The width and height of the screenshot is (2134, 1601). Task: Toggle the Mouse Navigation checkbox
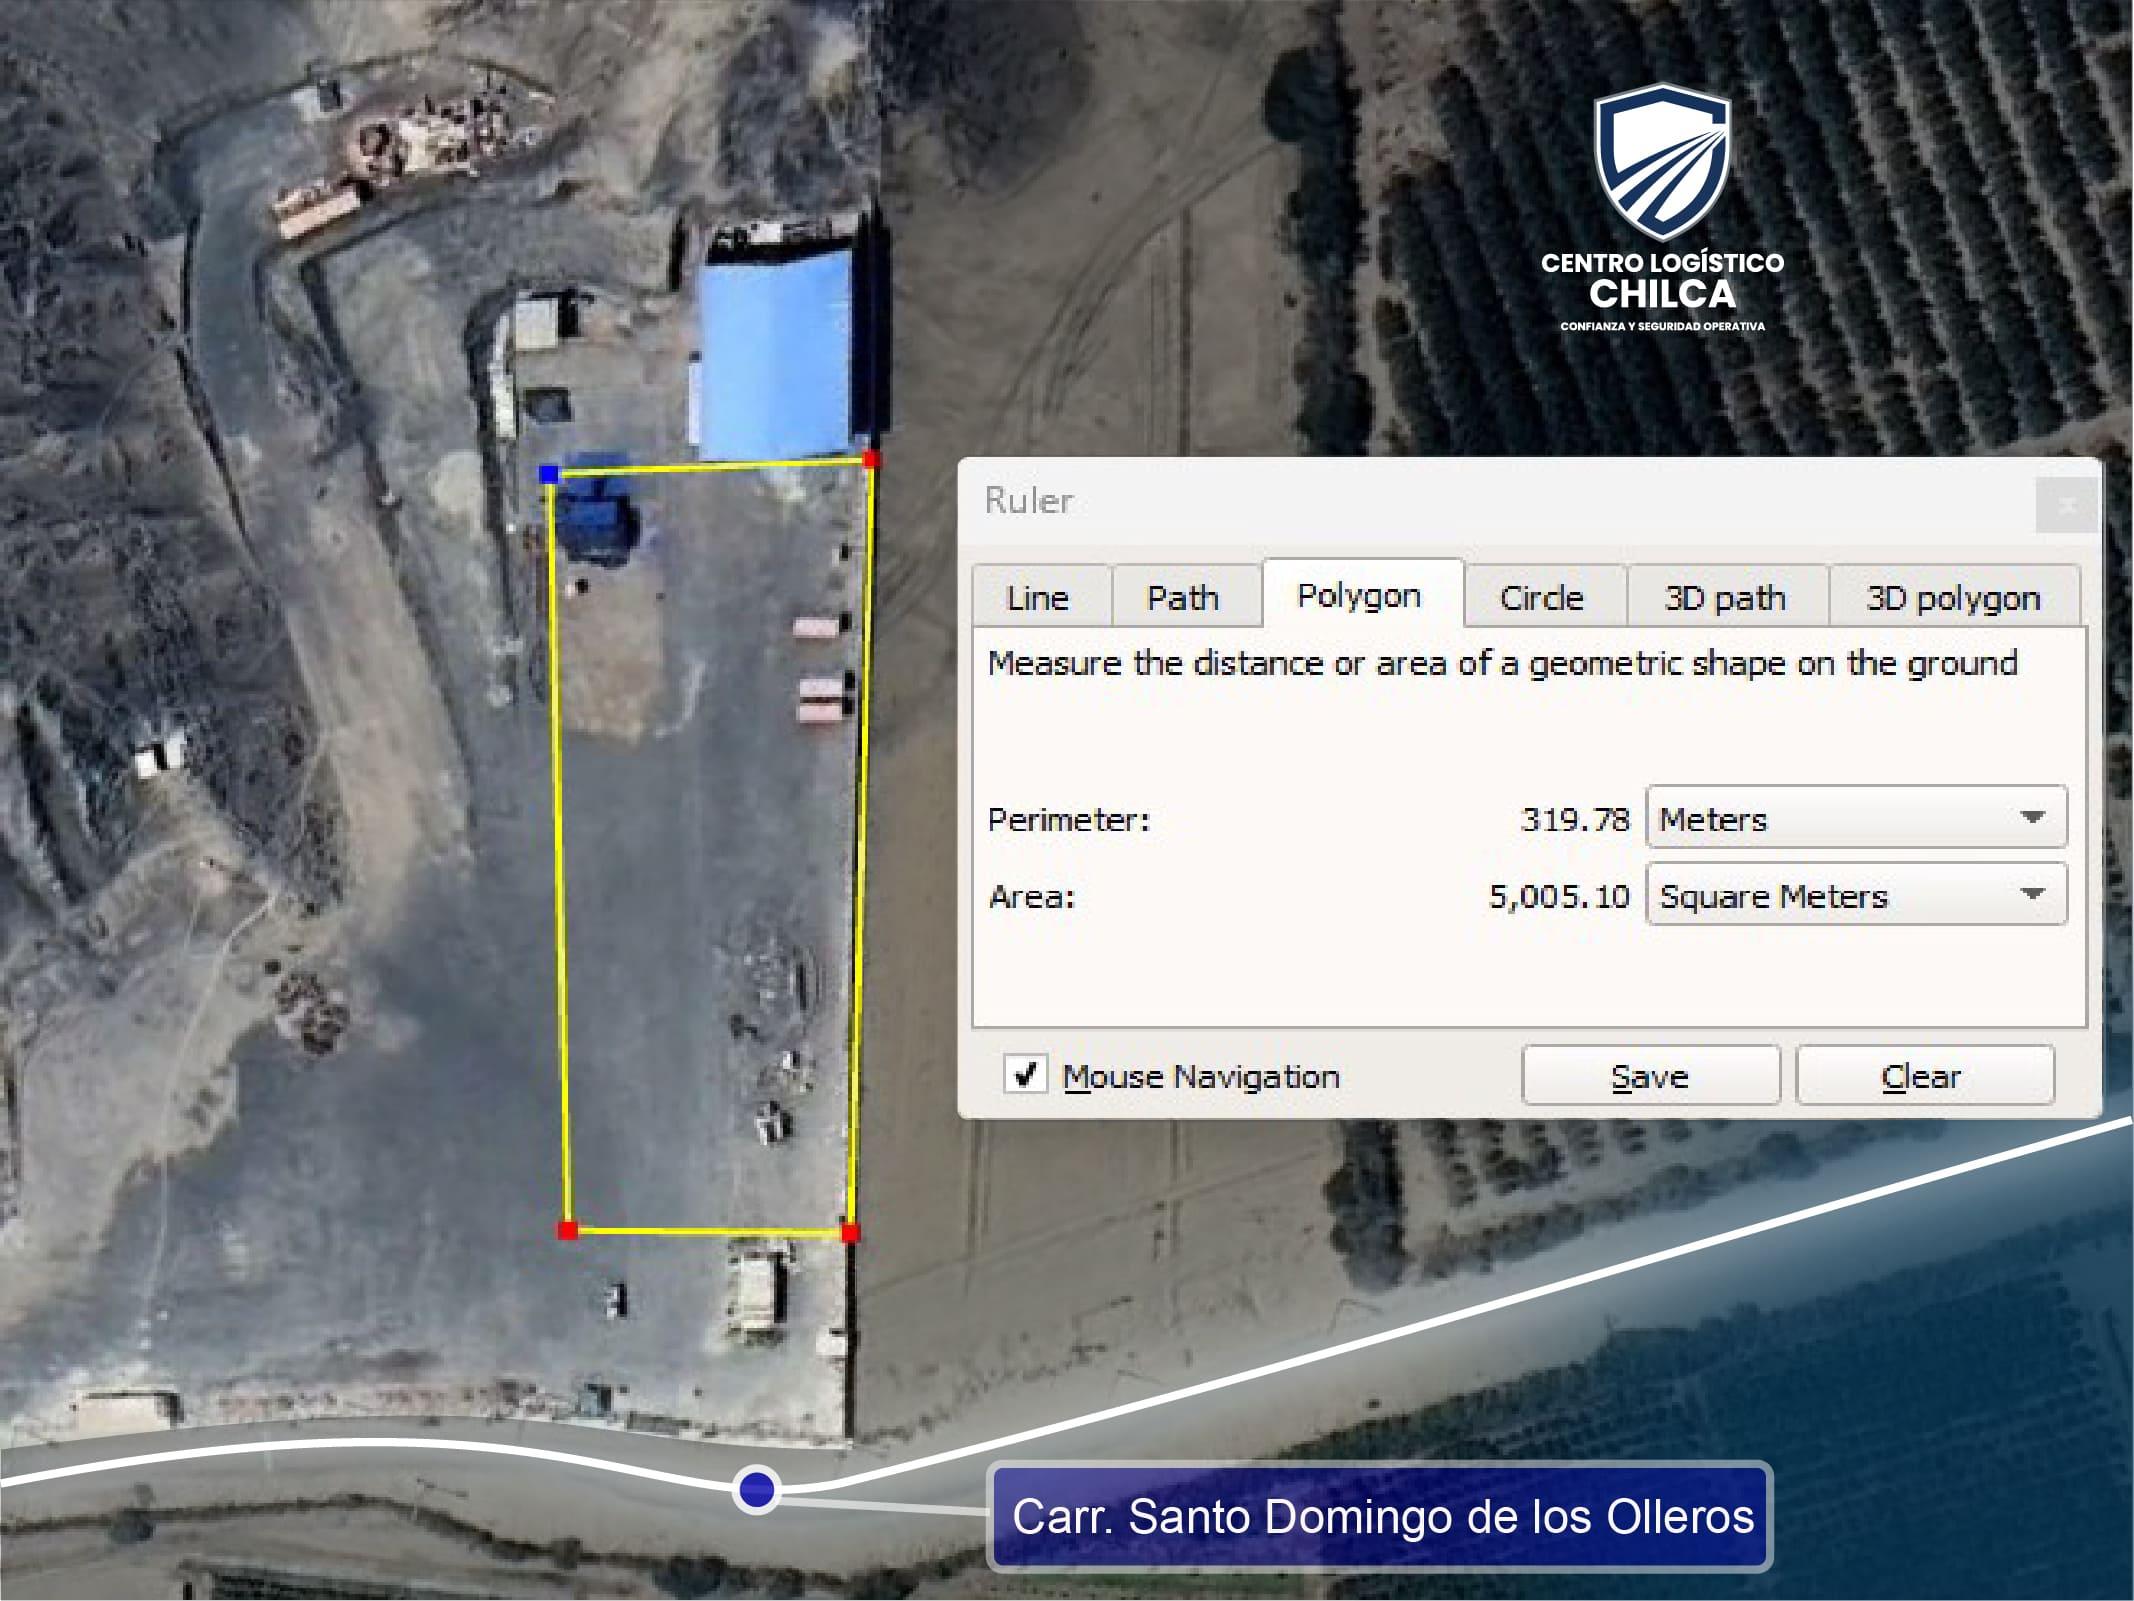pyautogui.click(x=1026, y=1074)
